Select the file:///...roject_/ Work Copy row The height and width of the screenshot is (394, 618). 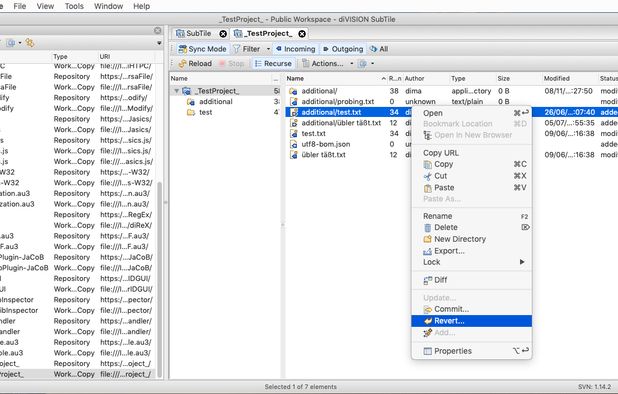[x=77, y=374]
